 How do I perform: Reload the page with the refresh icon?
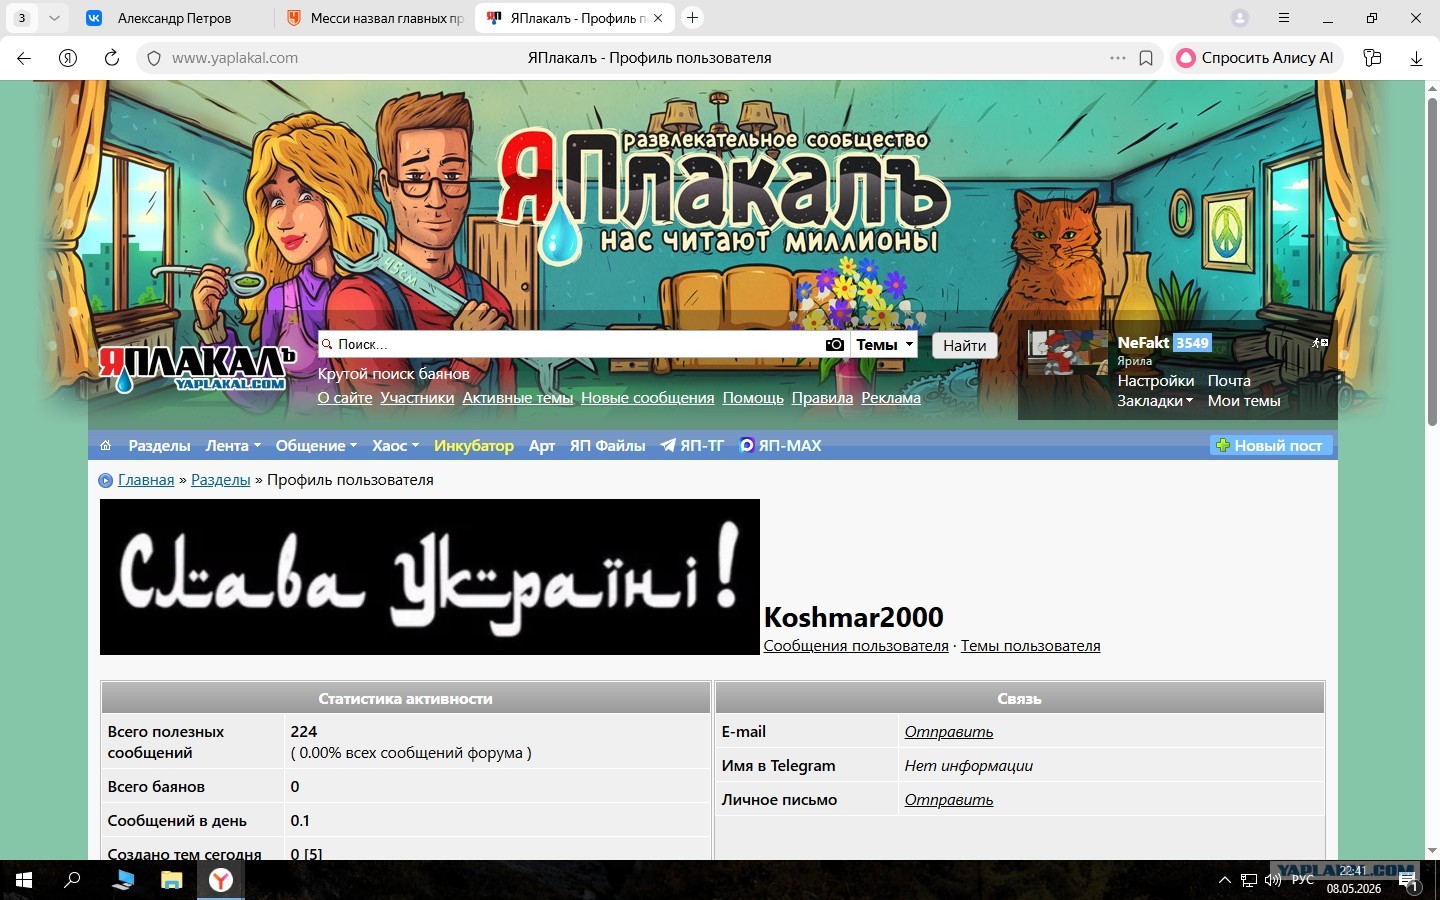(x=112, y=58)
